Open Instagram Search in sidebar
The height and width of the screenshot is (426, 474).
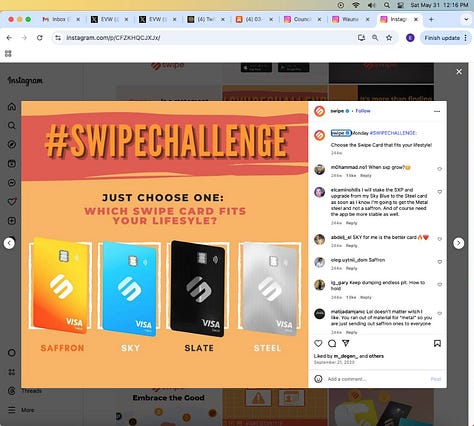[12, 126]
